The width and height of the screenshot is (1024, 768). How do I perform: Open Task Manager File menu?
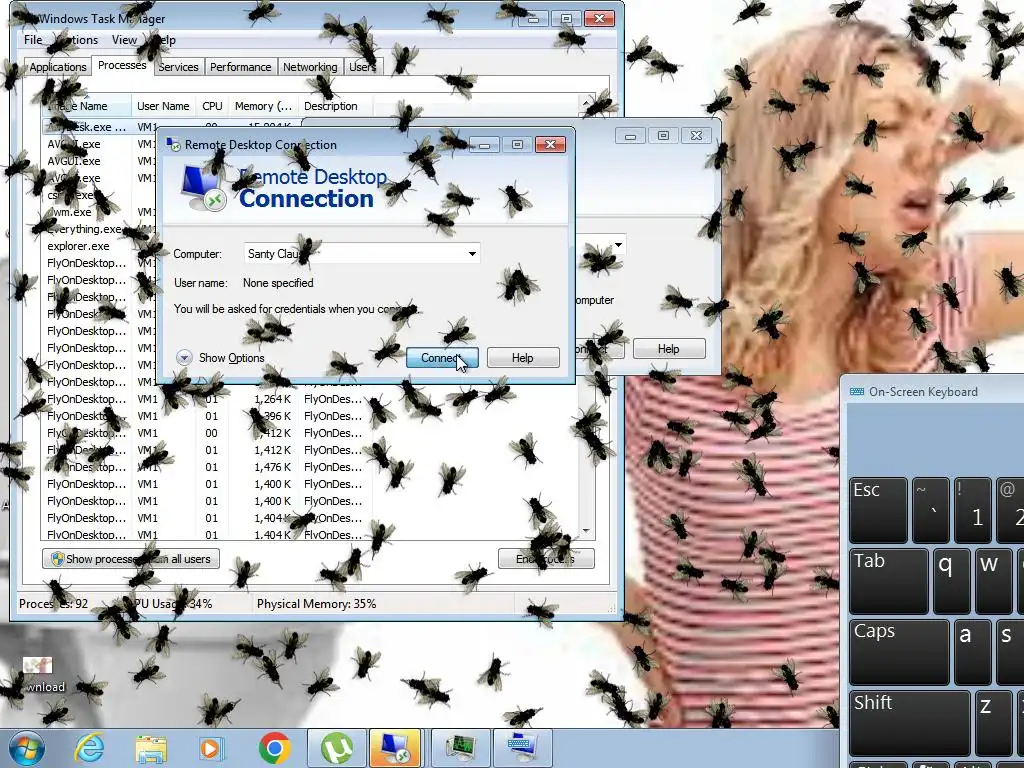(x=33, y=40)
